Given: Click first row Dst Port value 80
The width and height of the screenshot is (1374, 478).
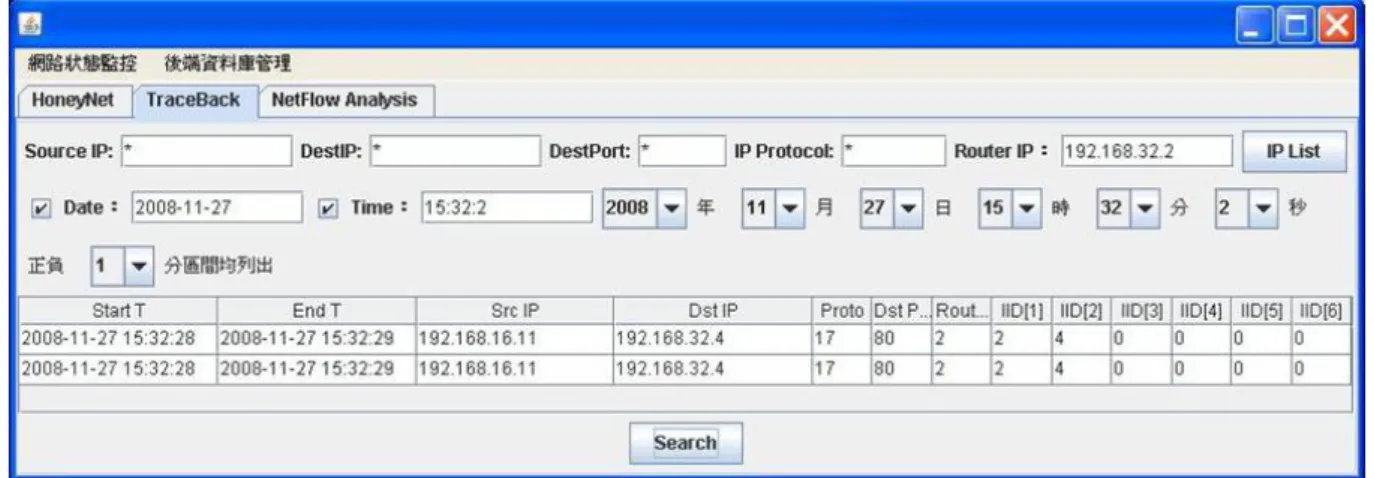Looking at the screenshot, I should coord(901,338).
